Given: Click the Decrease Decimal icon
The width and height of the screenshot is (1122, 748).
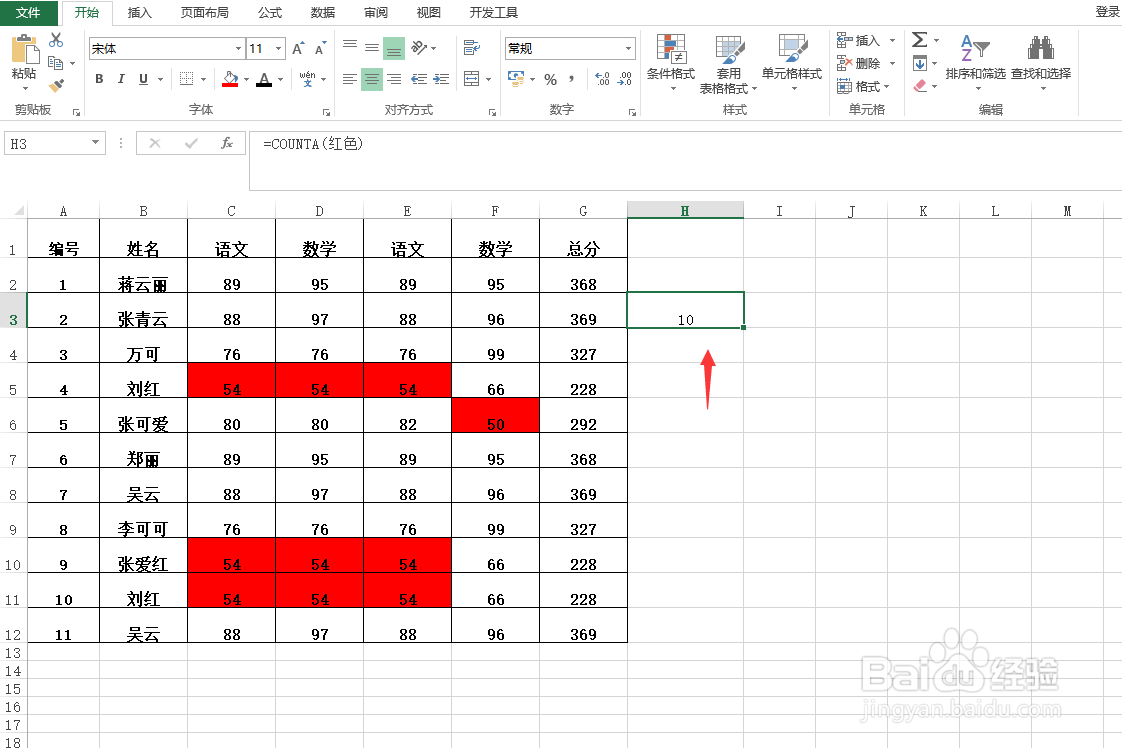Looking at the screenshot, I should [625, 79].
